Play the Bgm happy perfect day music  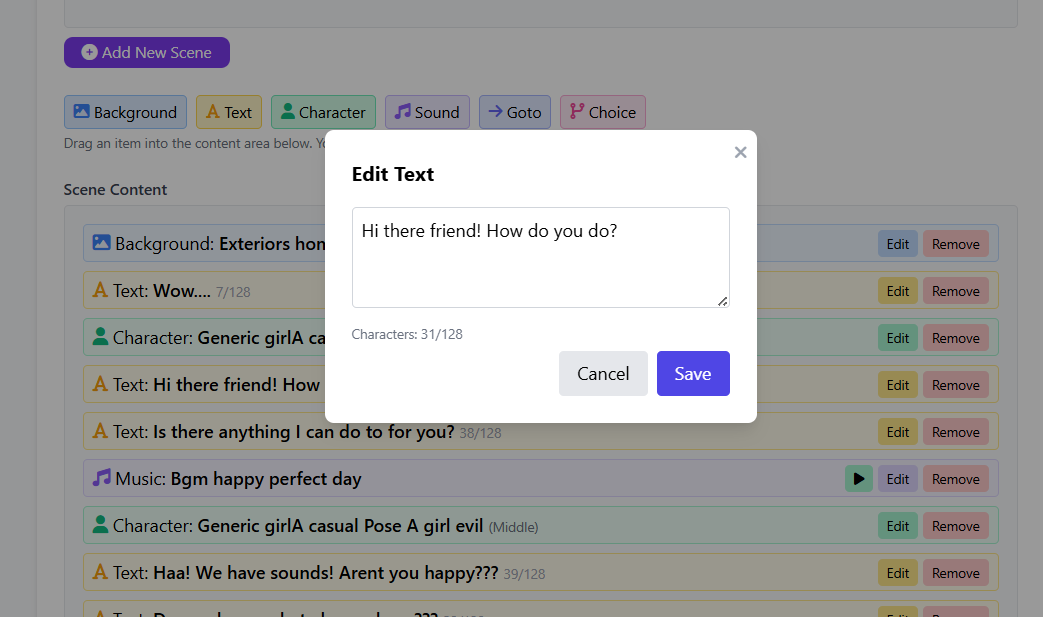pyautogui.click(x=858, y=479)
